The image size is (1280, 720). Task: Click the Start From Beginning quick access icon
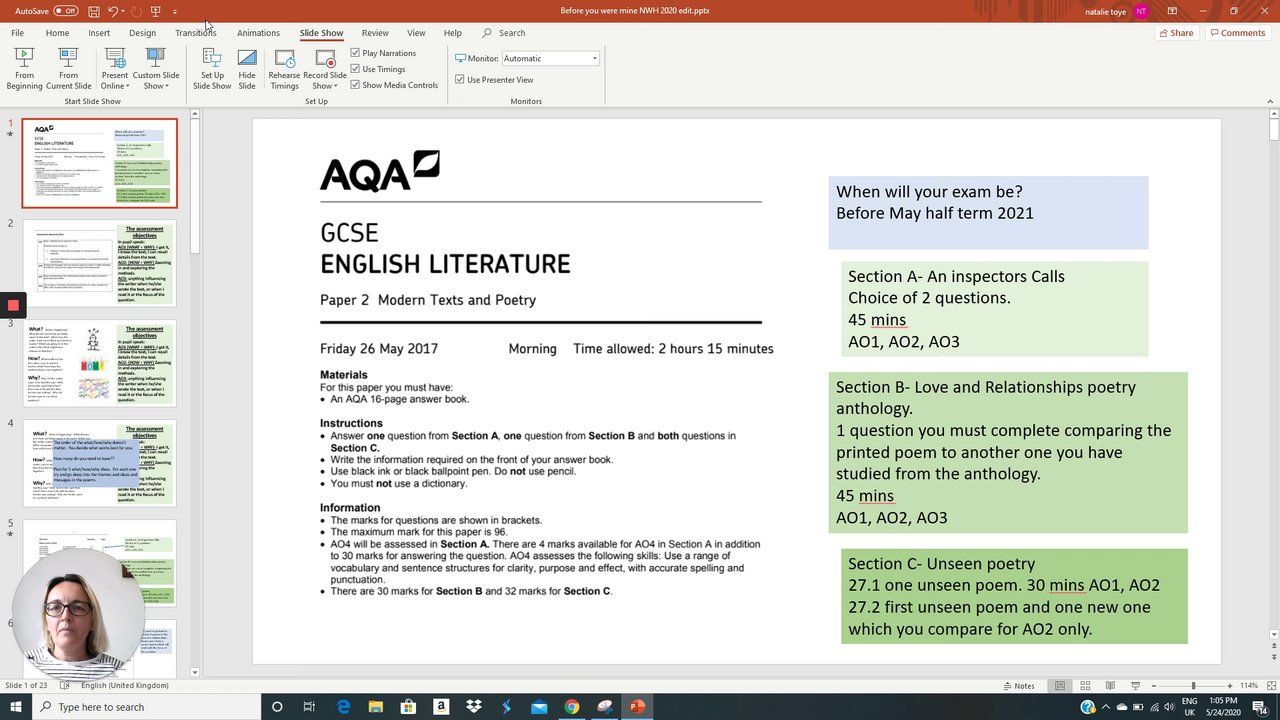coord(155,11)
